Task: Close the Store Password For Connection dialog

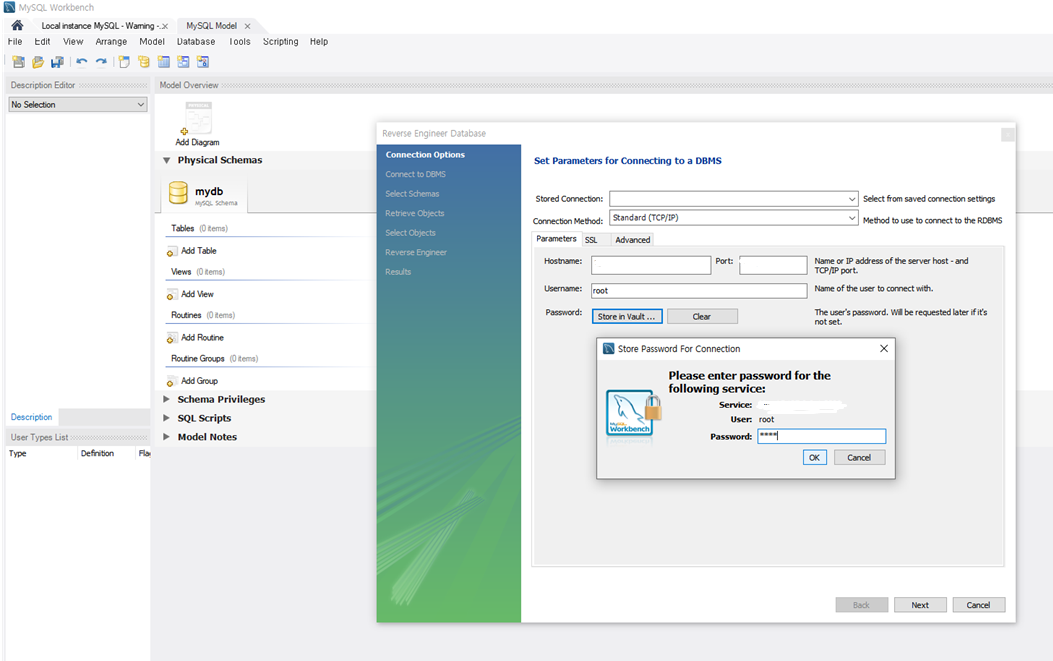Action: [884, 349]
